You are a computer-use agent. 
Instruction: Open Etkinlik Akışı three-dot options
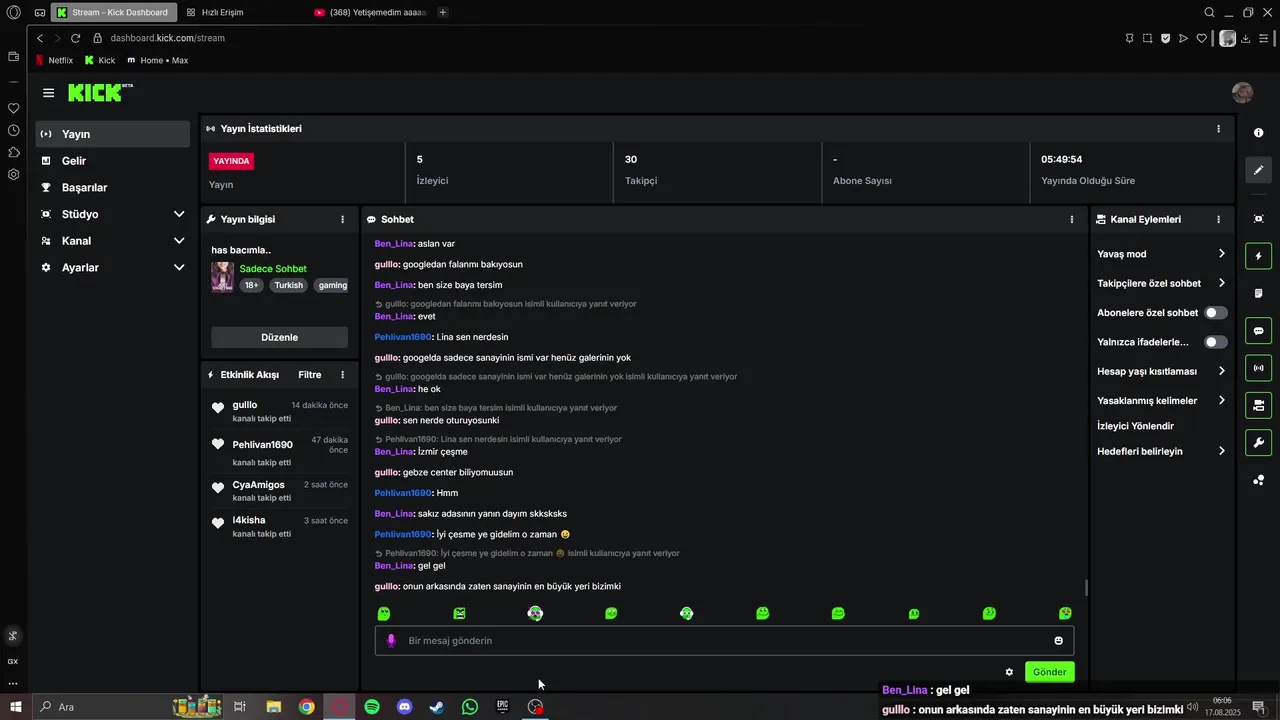pos(342,375)
